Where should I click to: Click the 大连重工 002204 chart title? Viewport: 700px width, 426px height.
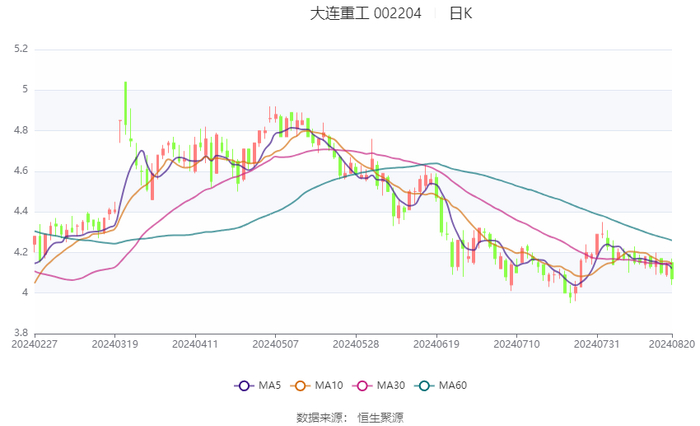[x=366, y=14]
